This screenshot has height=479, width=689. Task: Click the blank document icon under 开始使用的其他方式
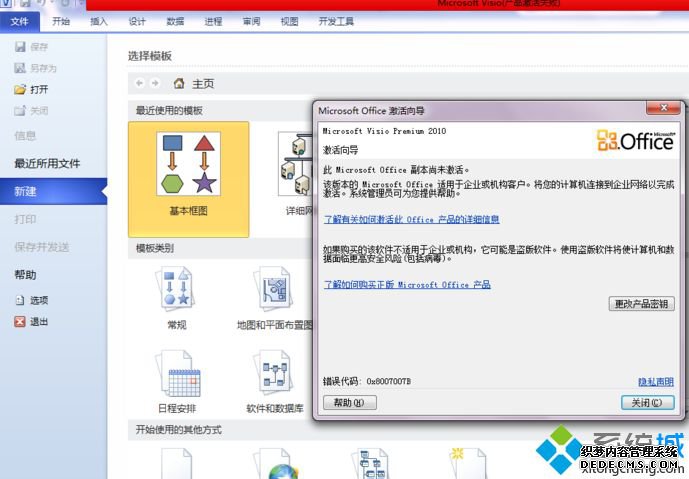177,464
